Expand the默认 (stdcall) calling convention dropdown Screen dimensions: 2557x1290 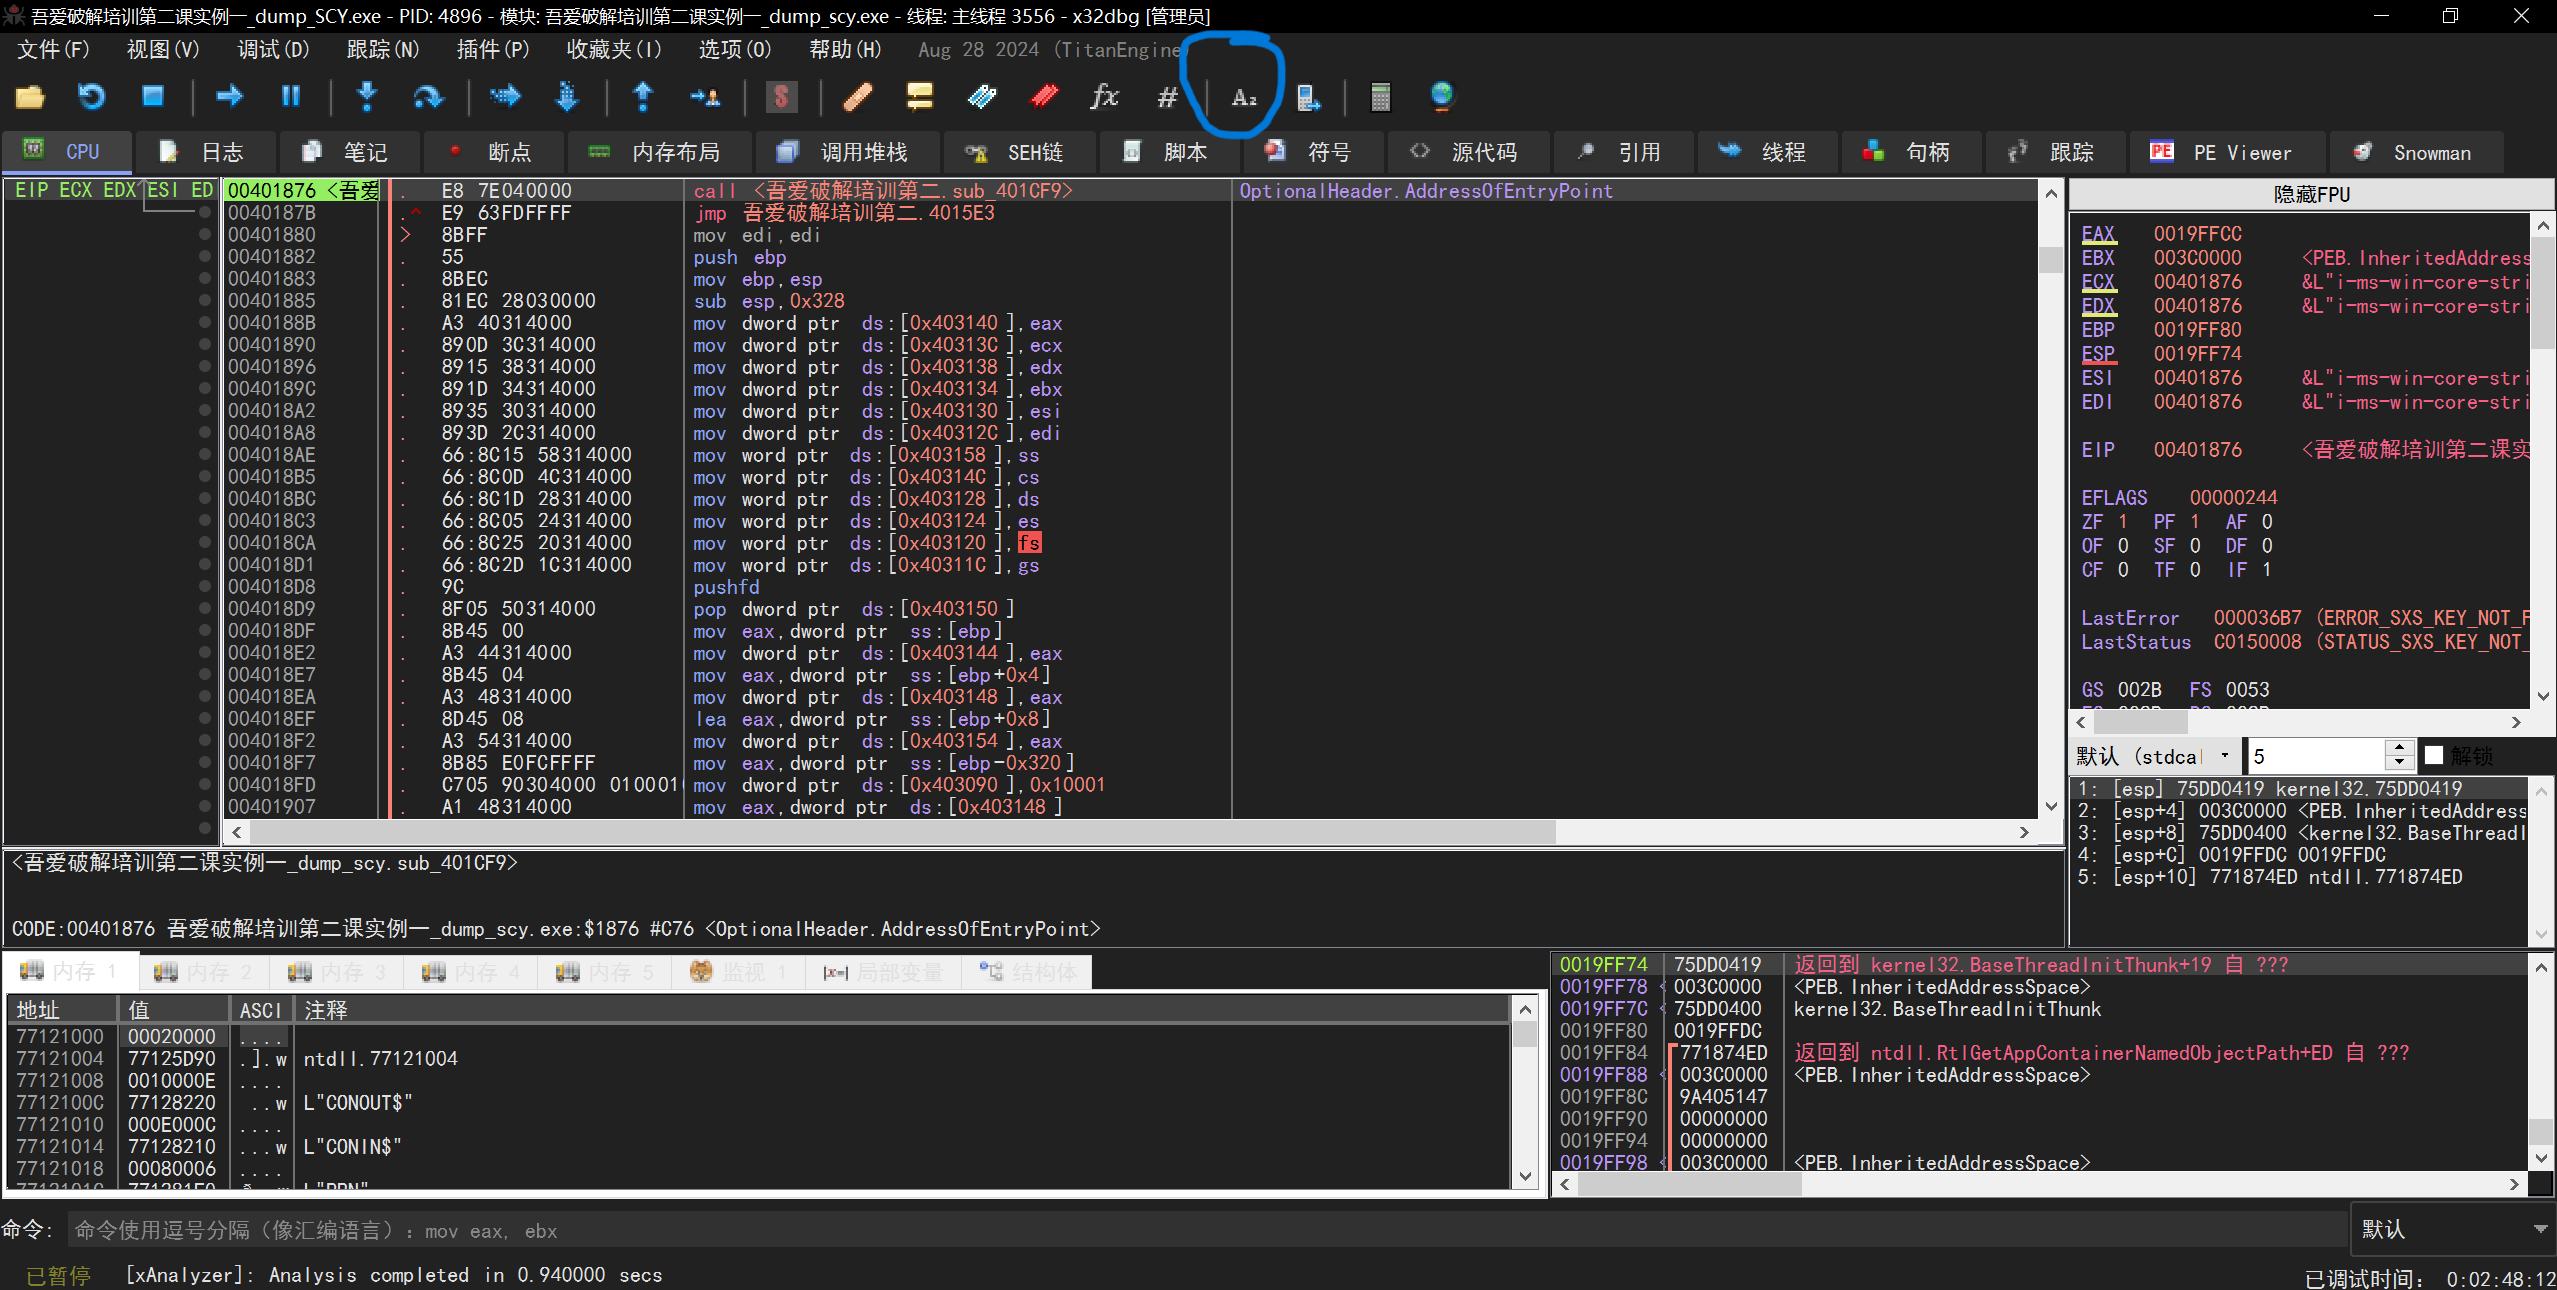(2223, 755)
